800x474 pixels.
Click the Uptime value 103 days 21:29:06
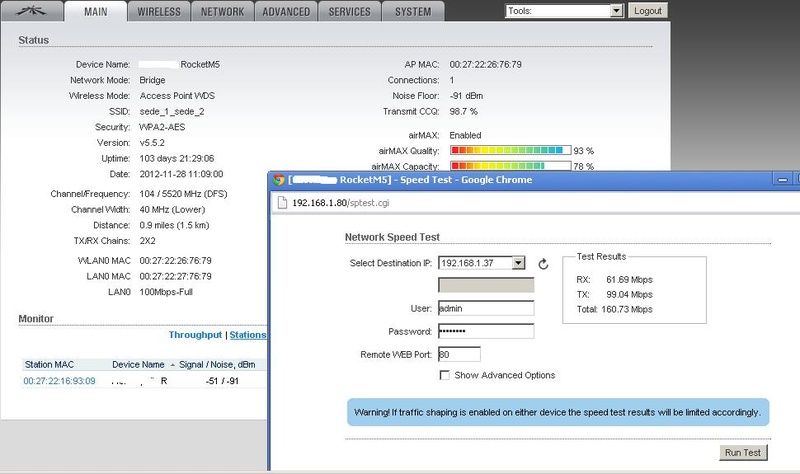[x=177, y=158]
